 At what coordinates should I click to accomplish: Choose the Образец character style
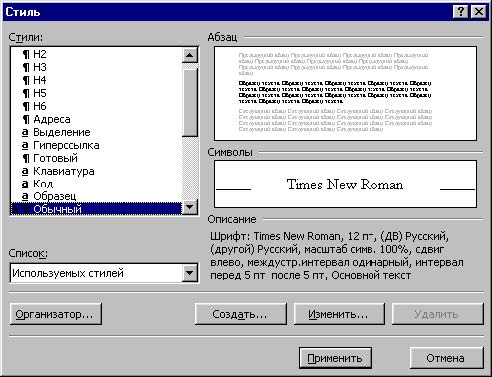click(x=97, y=196)
